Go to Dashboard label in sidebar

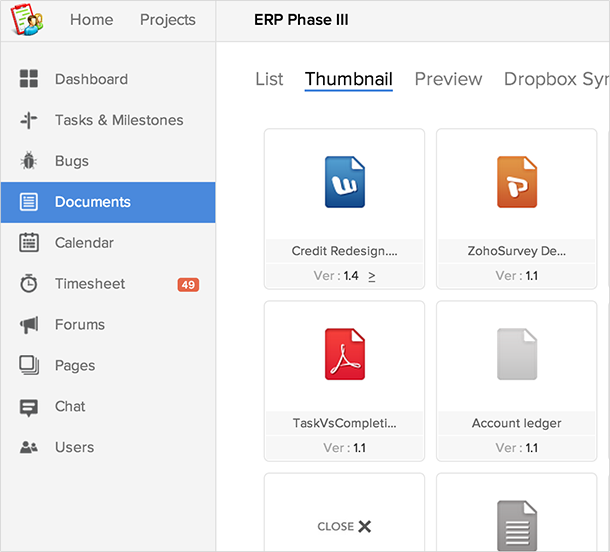91,79
